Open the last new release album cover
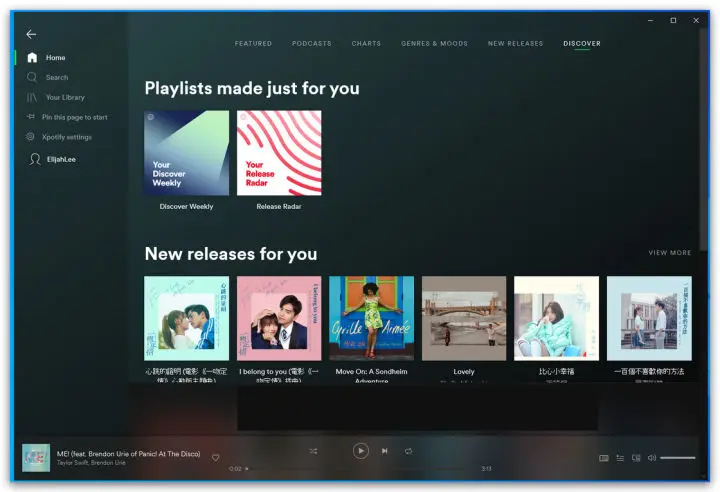 649,318
